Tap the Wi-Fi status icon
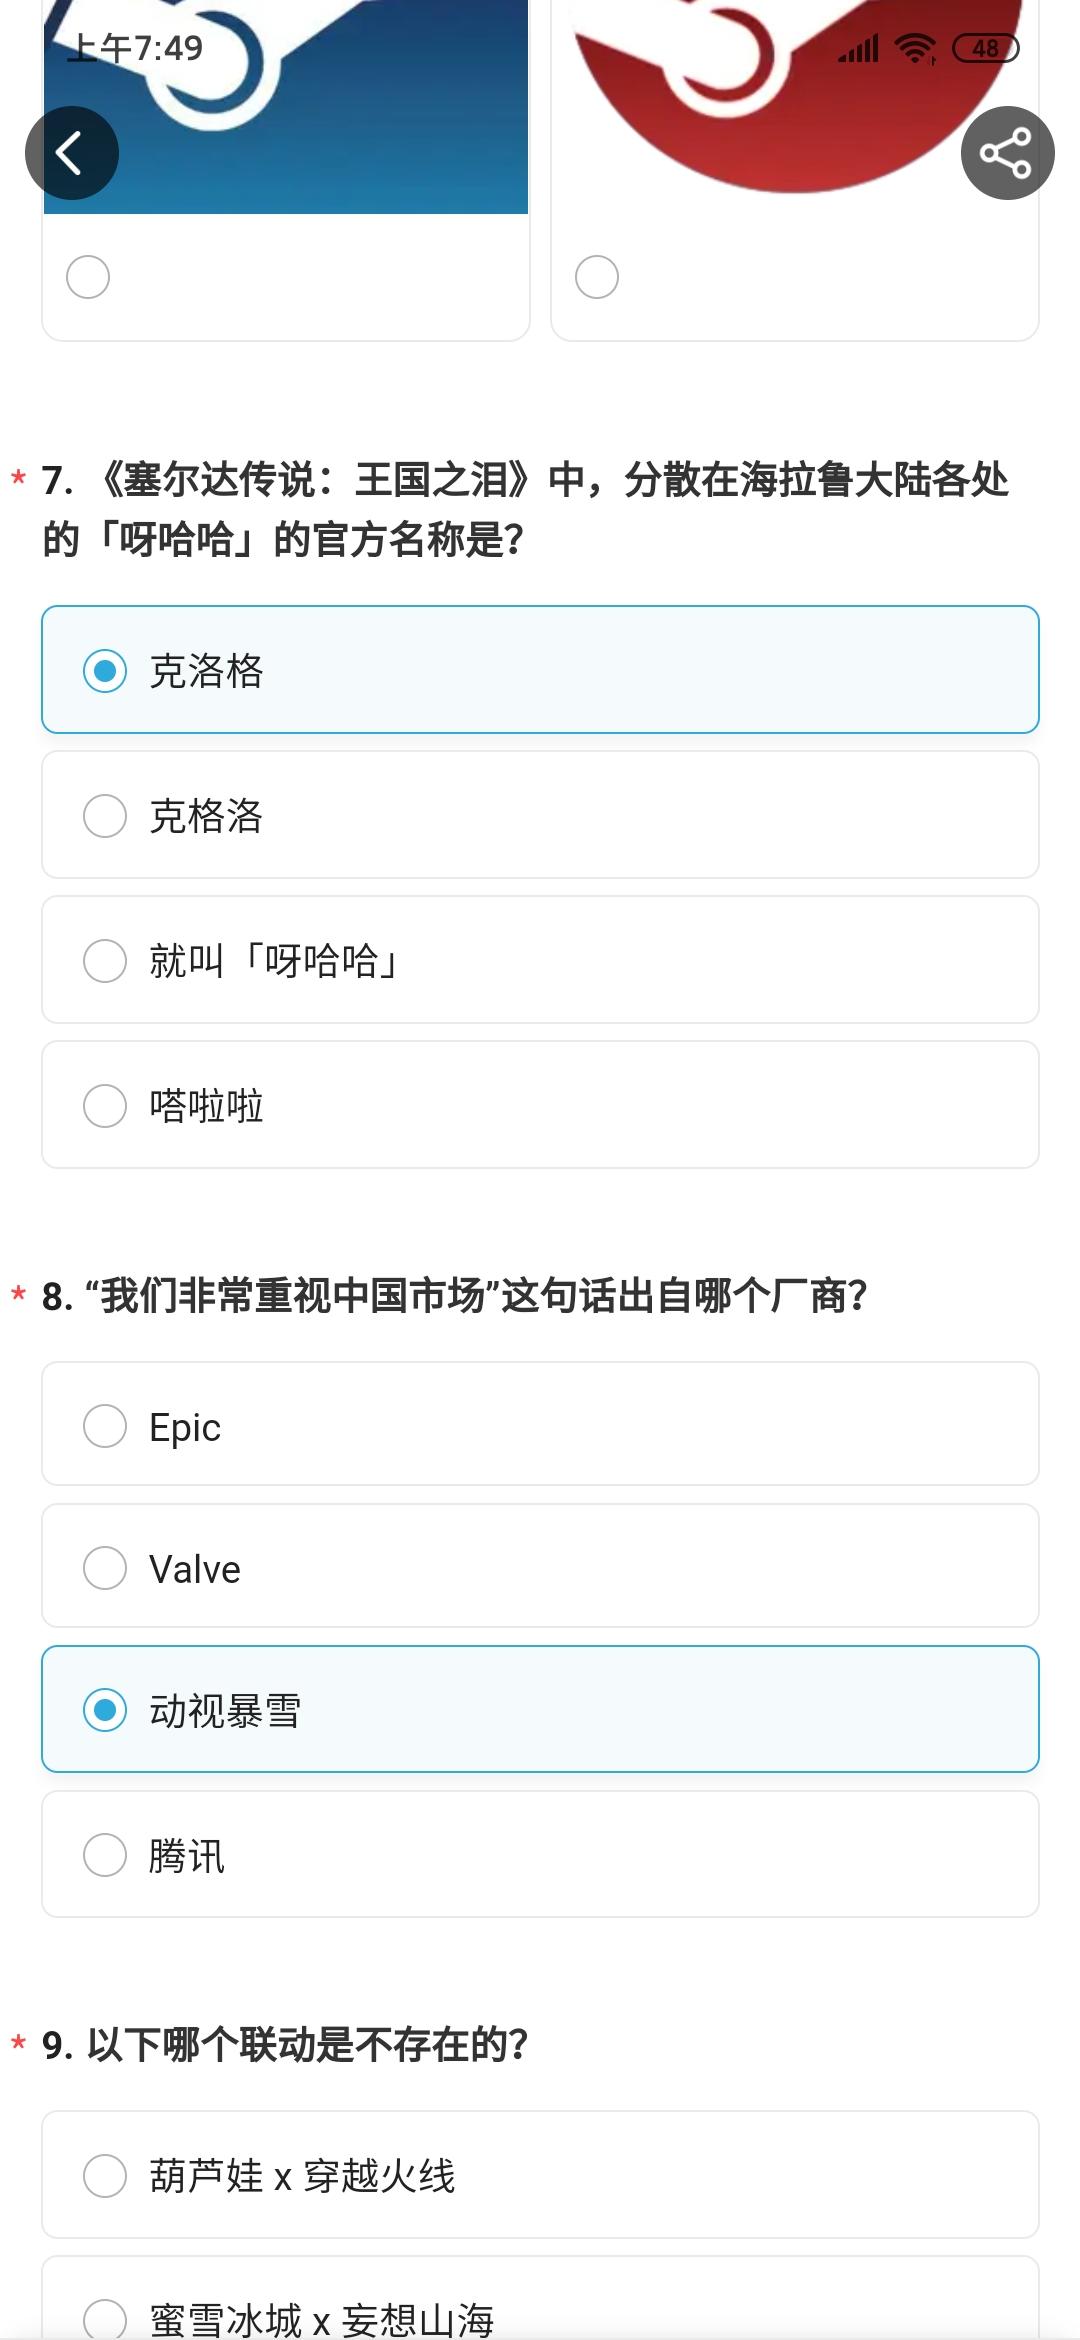 (x=915, y=48)
